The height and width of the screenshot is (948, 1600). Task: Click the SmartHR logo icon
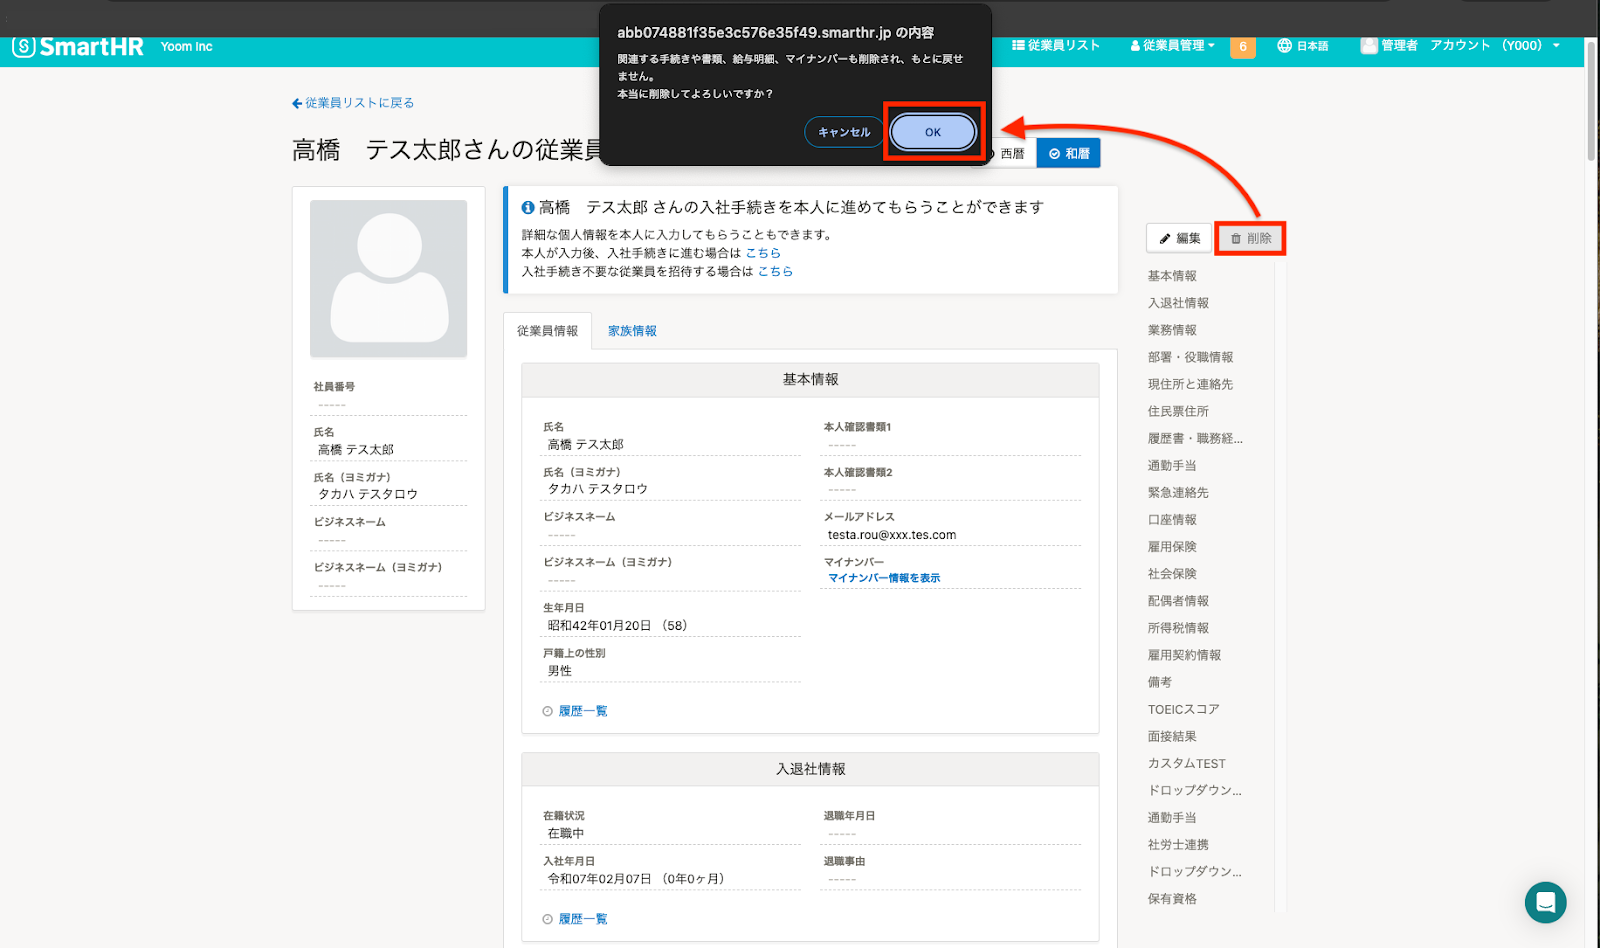(24, 47)
